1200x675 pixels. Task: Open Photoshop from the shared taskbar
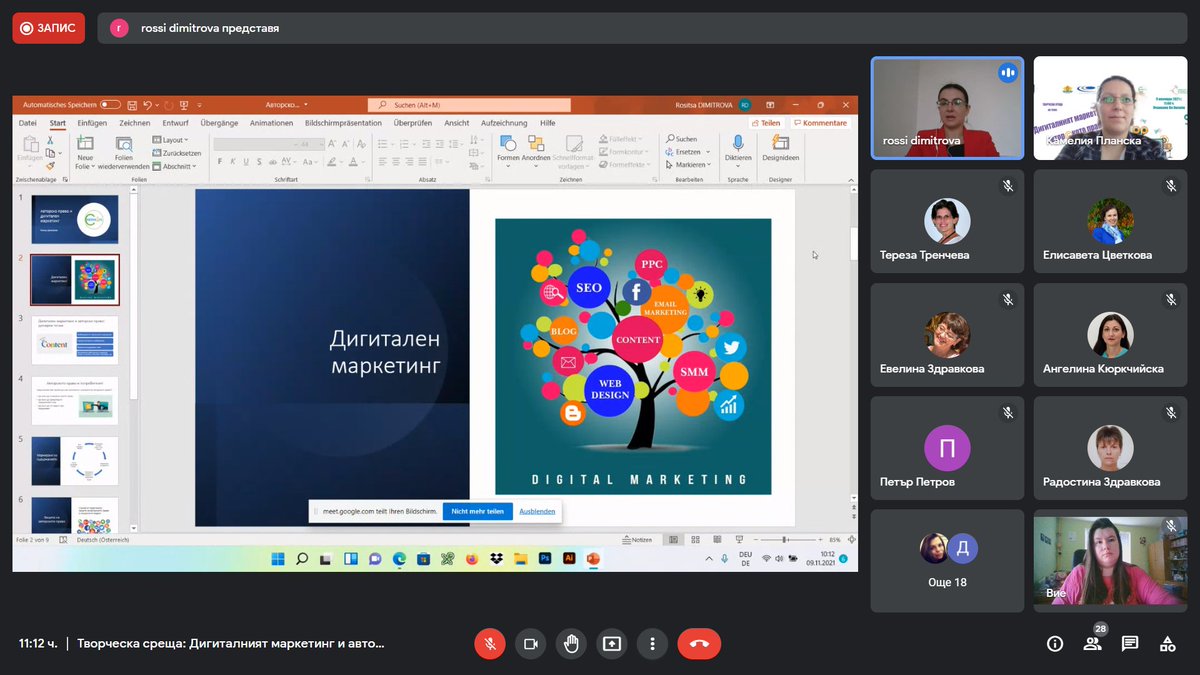point(545,559)
